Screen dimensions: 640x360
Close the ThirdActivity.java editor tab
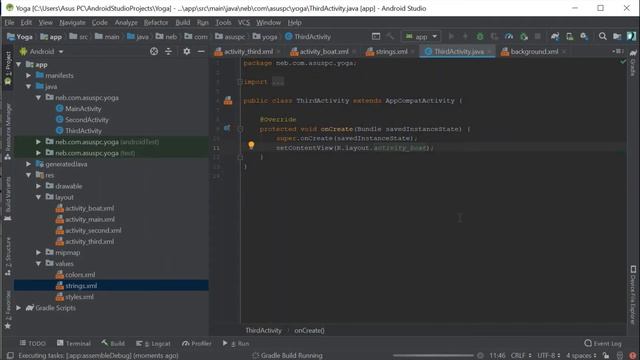(x=489, y=52)
